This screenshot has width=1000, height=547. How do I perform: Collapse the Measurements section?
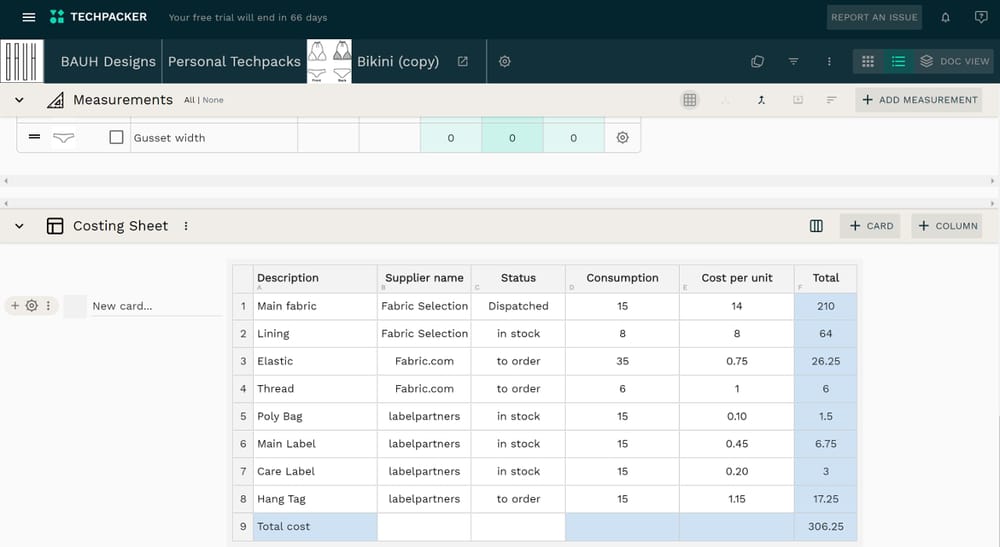[x=19, y=100]
